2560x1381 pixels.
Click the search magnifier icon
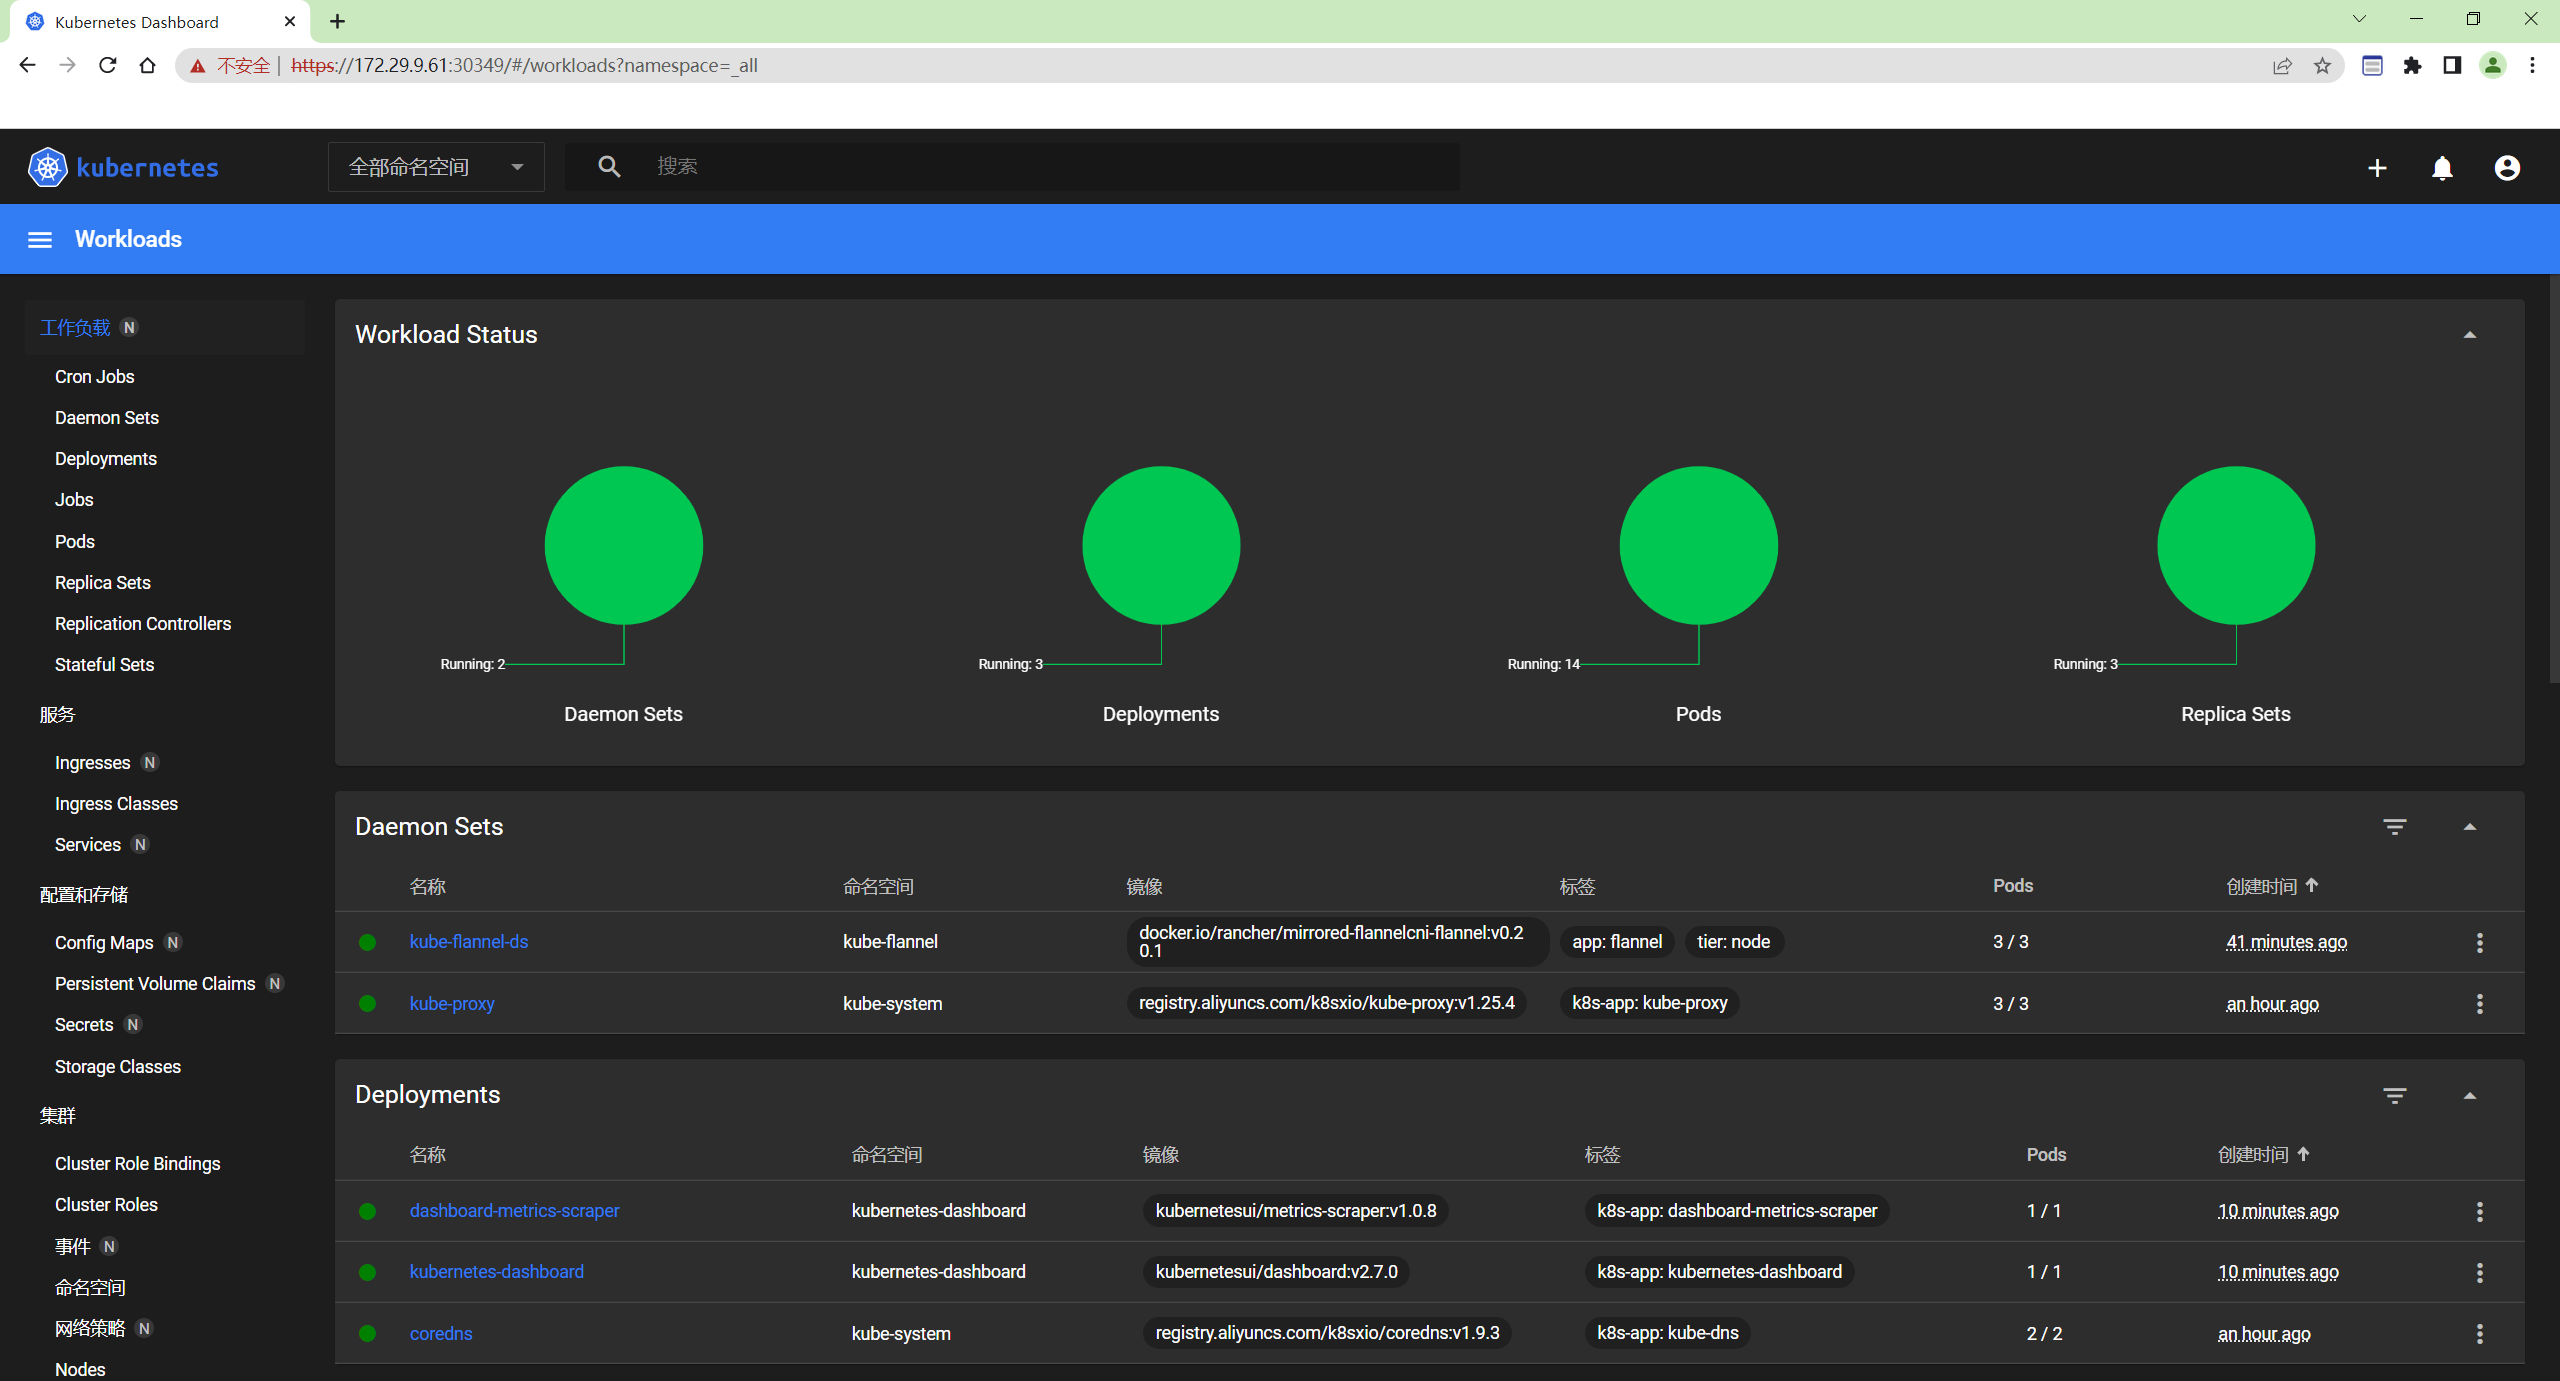[x=609, y=166]
